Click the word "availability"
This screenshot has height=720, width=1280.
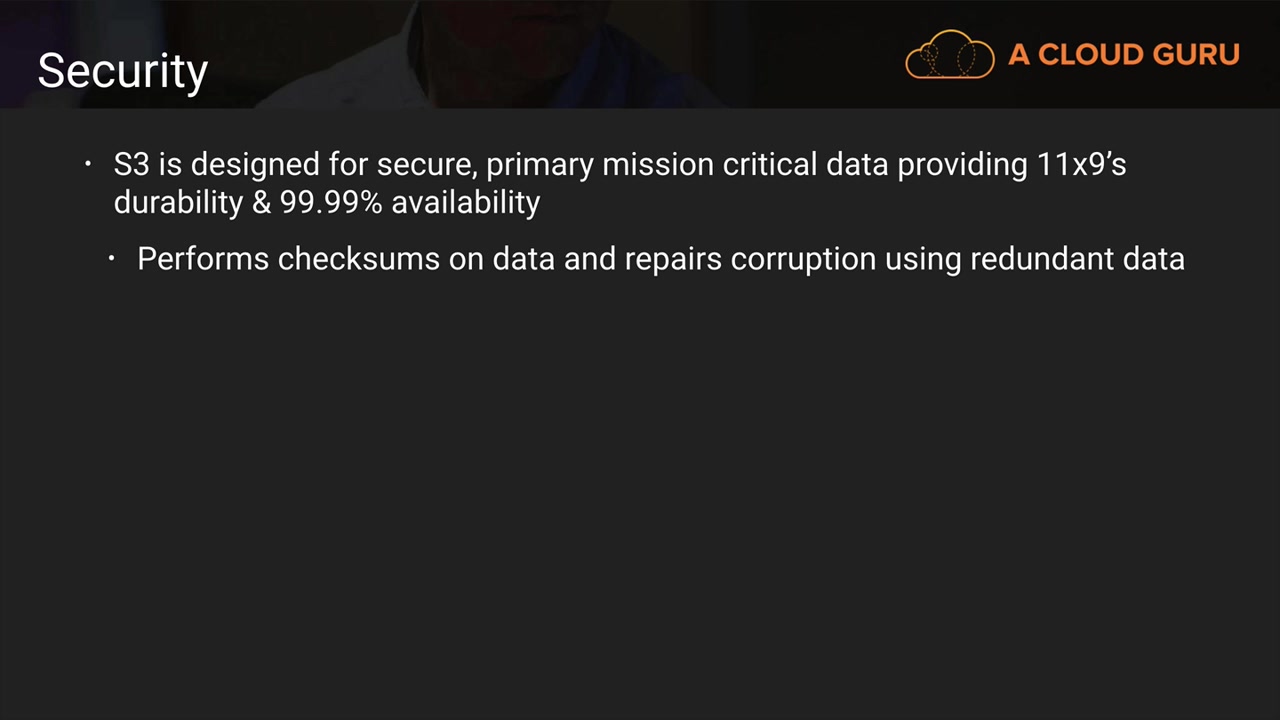point(465,202)
